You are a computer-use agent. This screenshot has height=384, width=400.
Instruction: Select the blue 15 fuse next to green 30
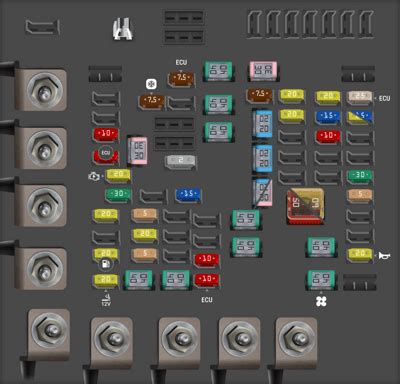[188, 195]
